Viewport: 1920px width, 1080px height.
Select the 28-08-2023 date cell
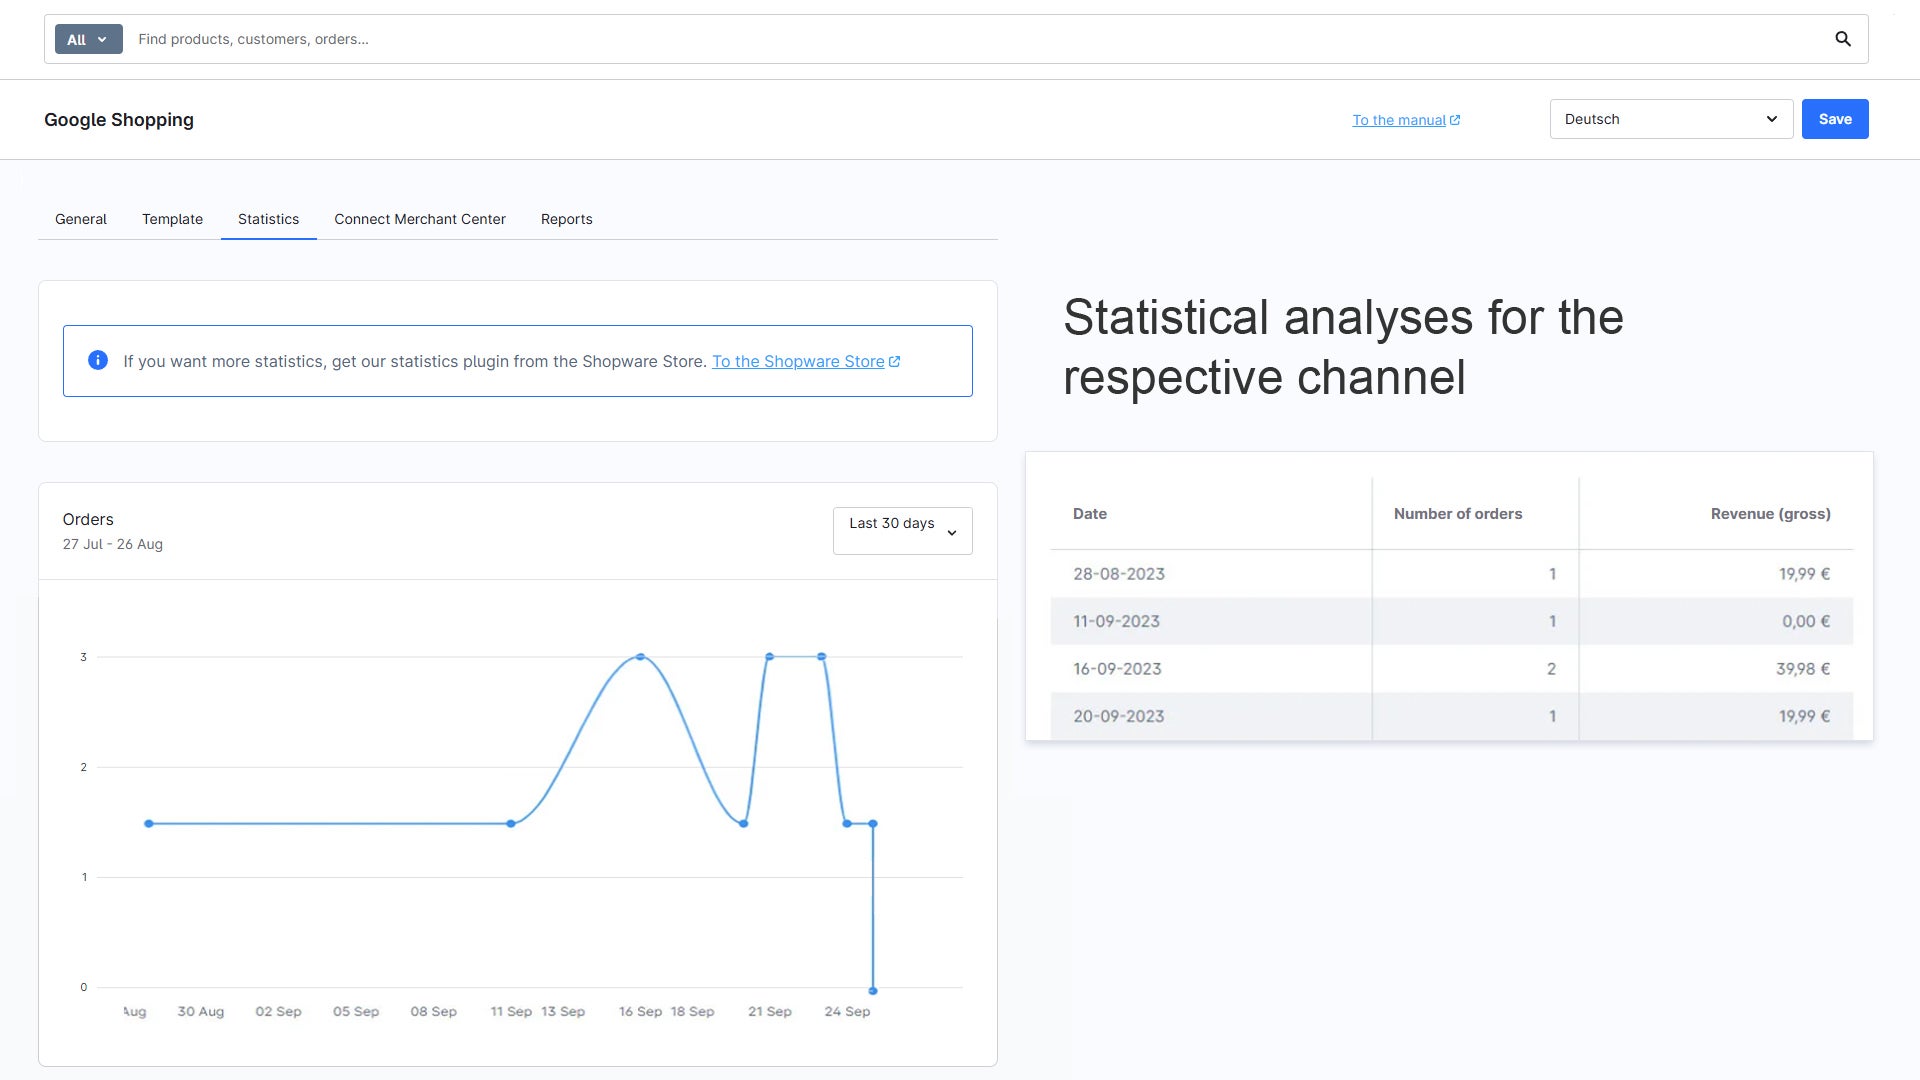coord(1119,574)
